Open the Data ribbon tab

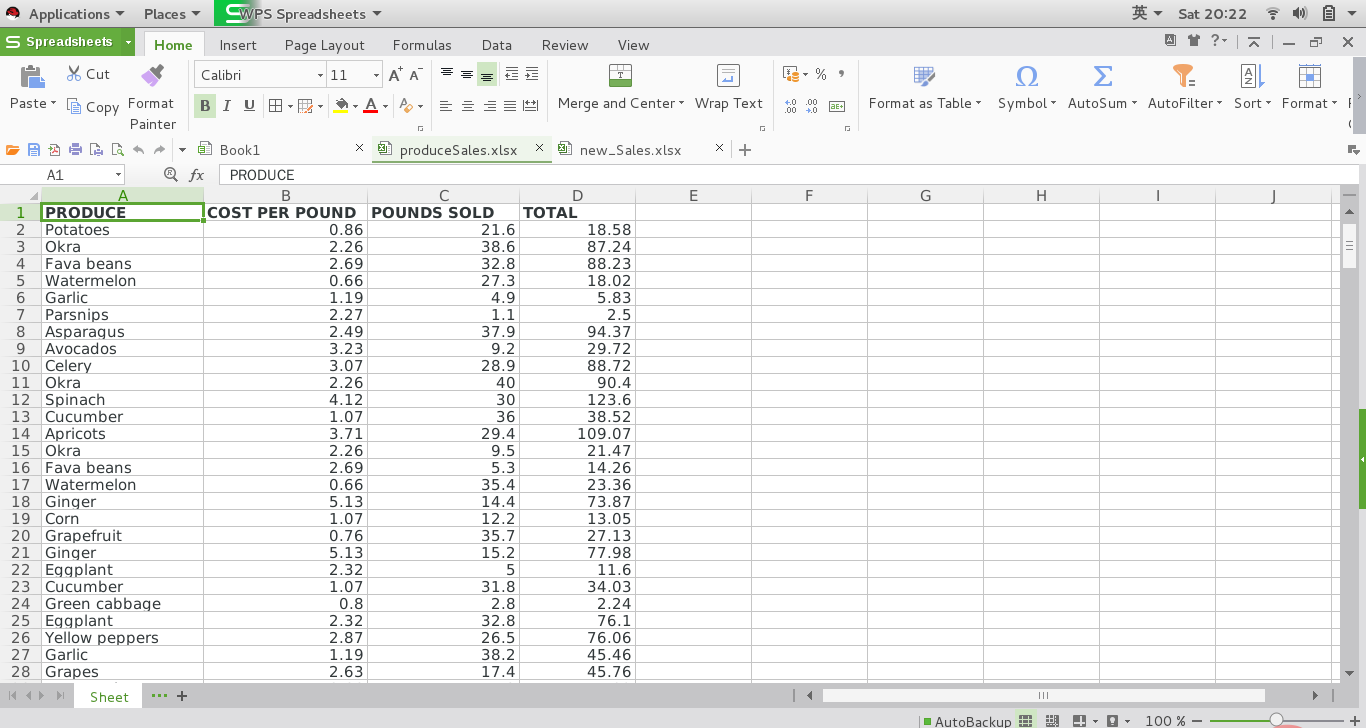tap(497, 45)
